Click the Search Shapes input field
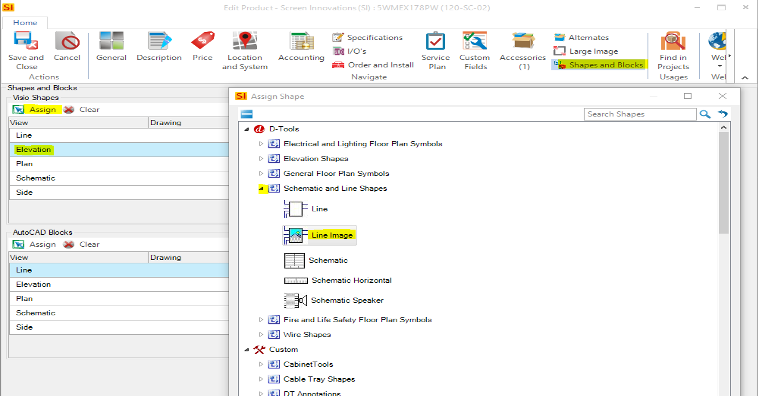This screenshot has height=396, width=758. click(640, 114)
